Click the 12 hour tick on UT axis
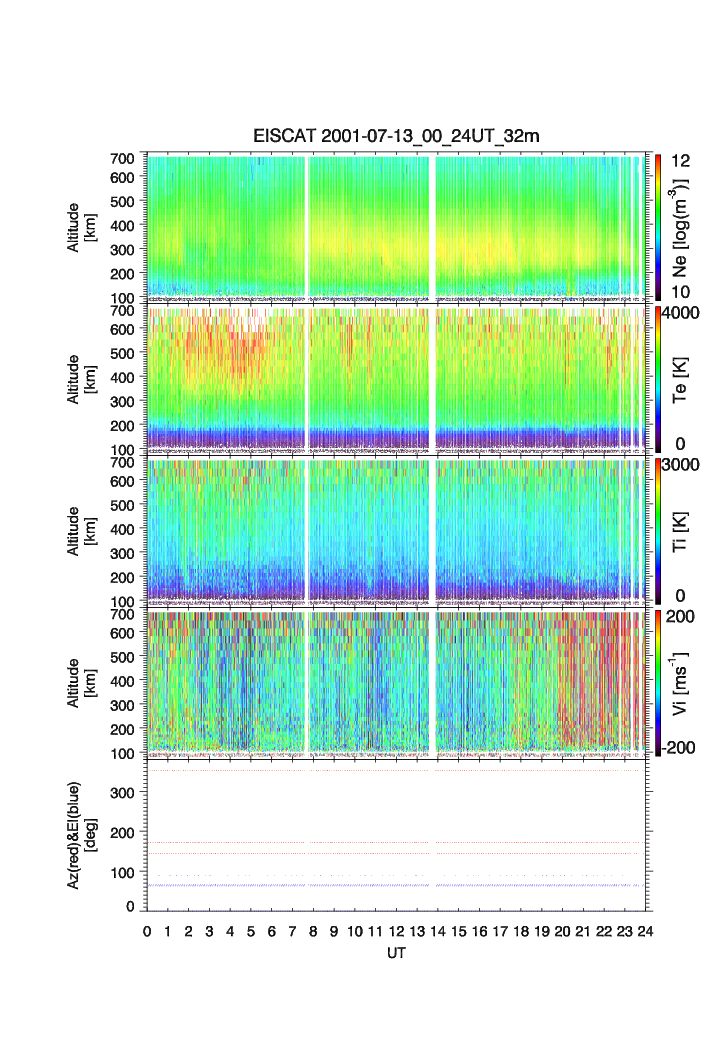Screen dimensions: 708x1063 [396, 931]
